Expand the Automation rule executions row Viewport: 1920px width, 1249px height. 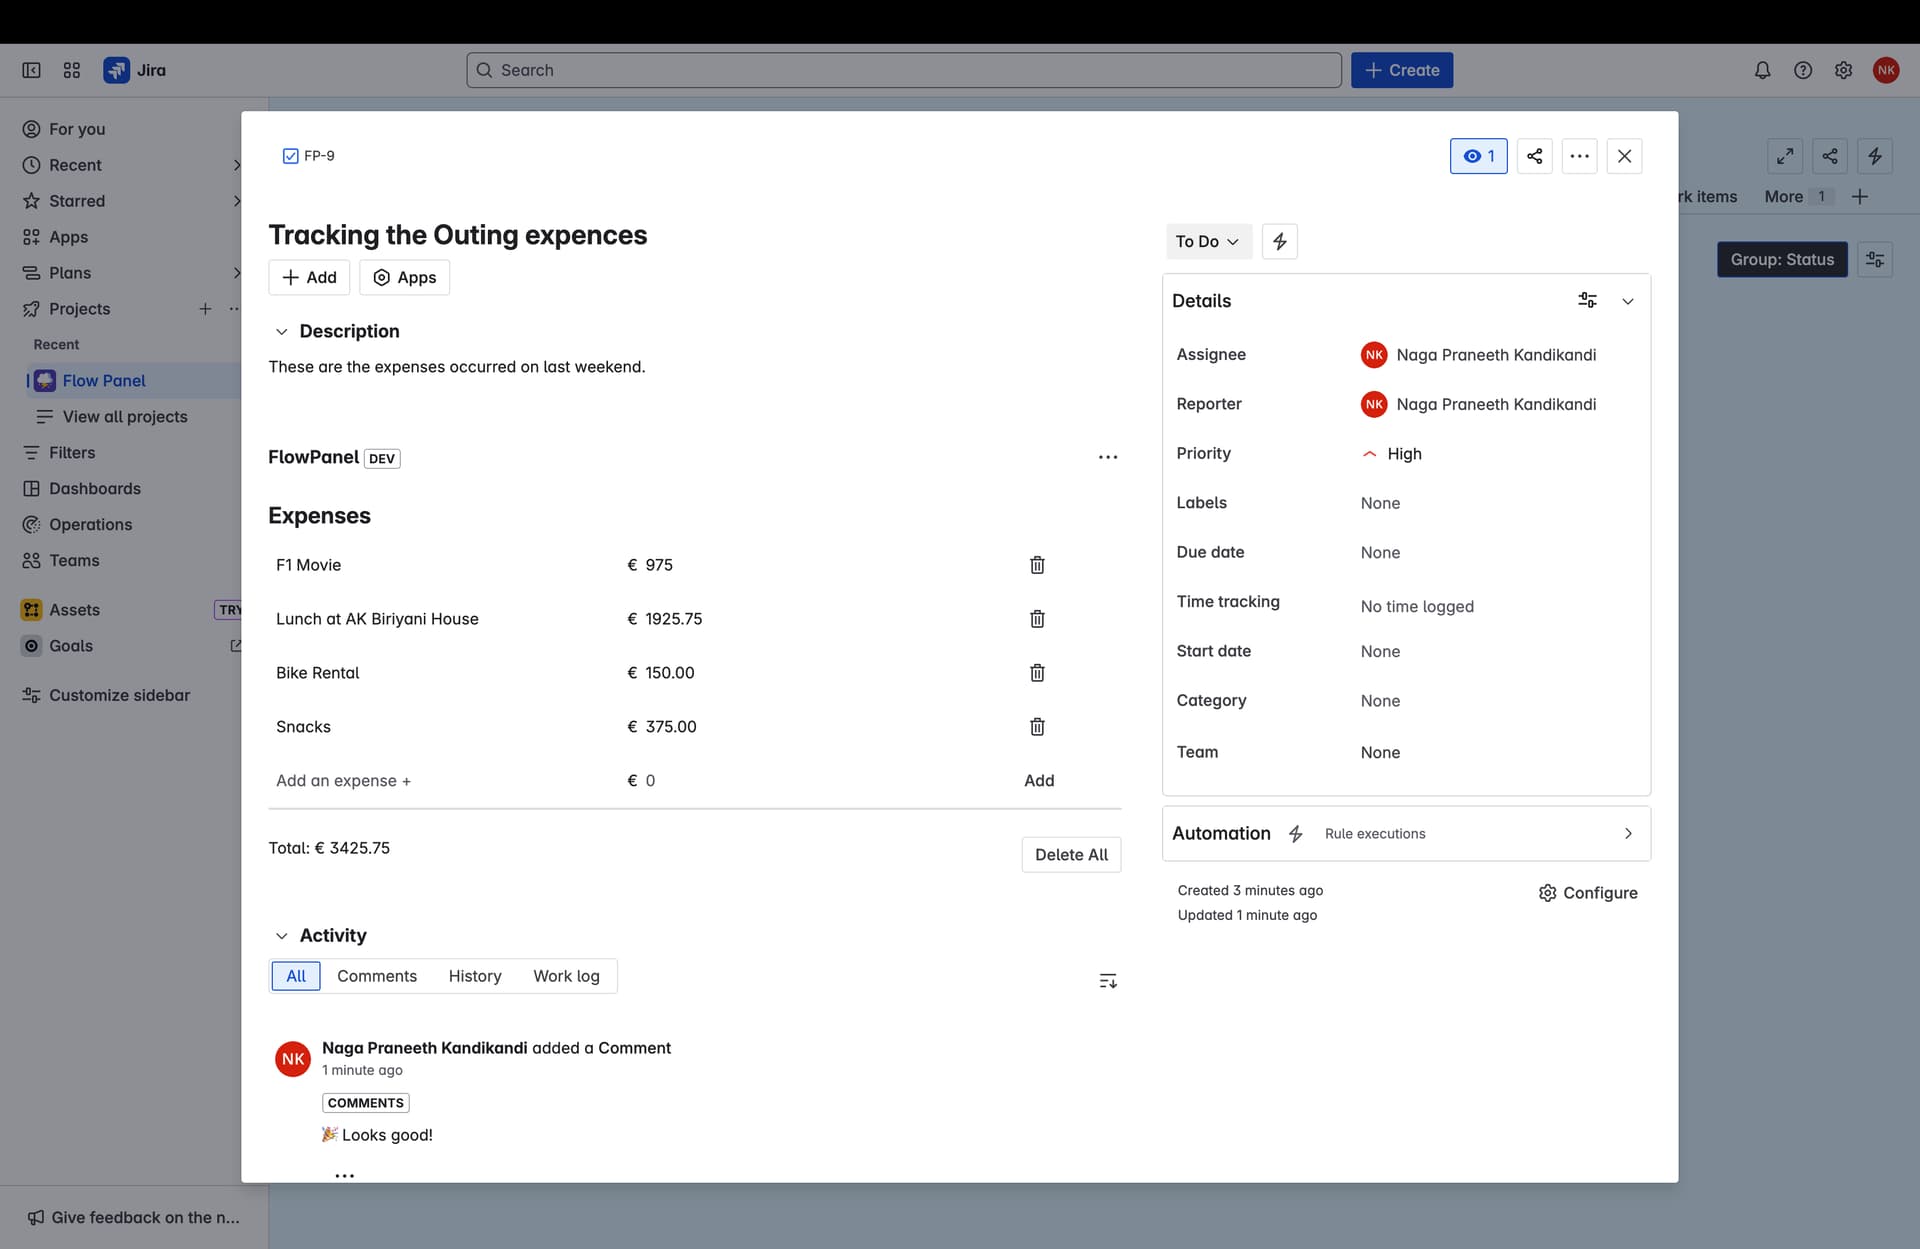click(1627, 833)
